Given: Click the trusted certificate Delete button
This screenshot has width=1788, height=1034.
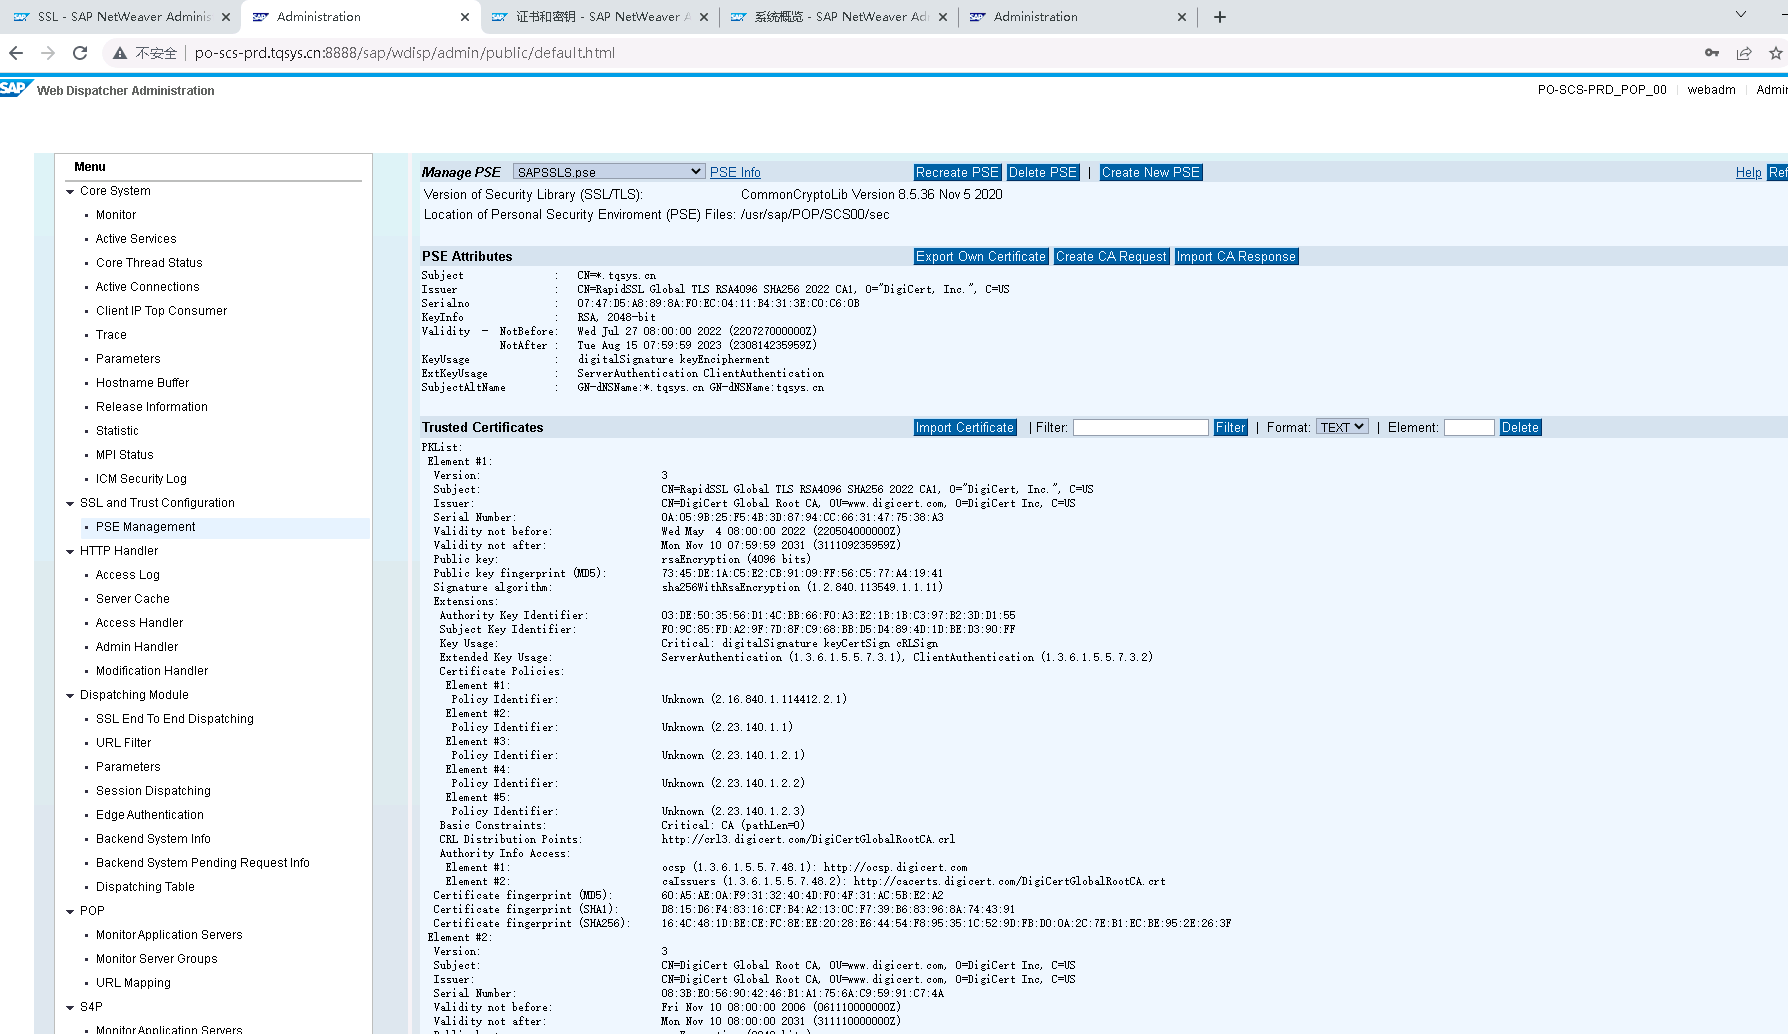Looking at the screenshot, I should [x=1520, y=428].
